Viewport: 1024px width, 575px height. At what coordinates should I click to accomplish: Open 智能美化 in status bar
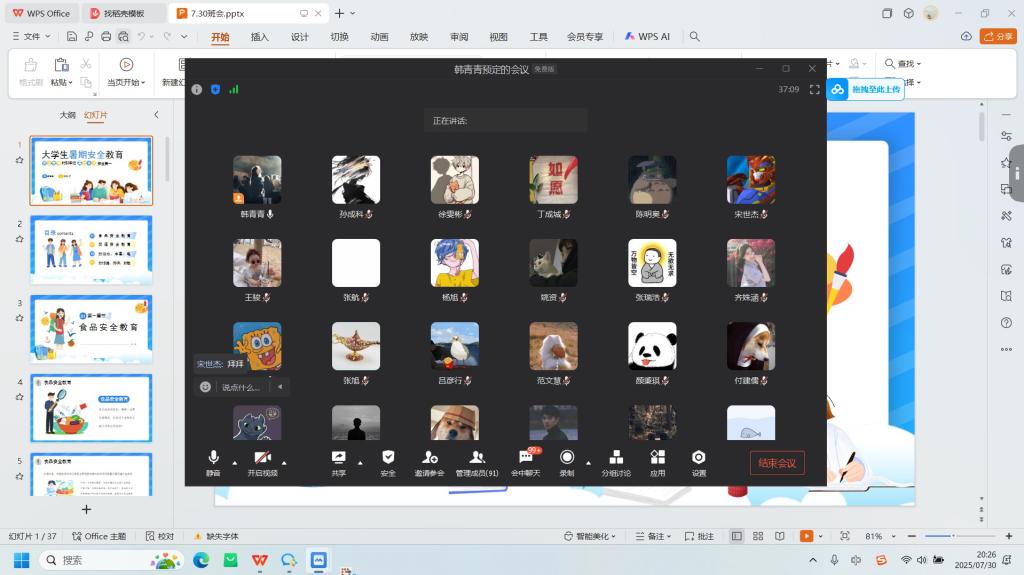tap(590, 536)
